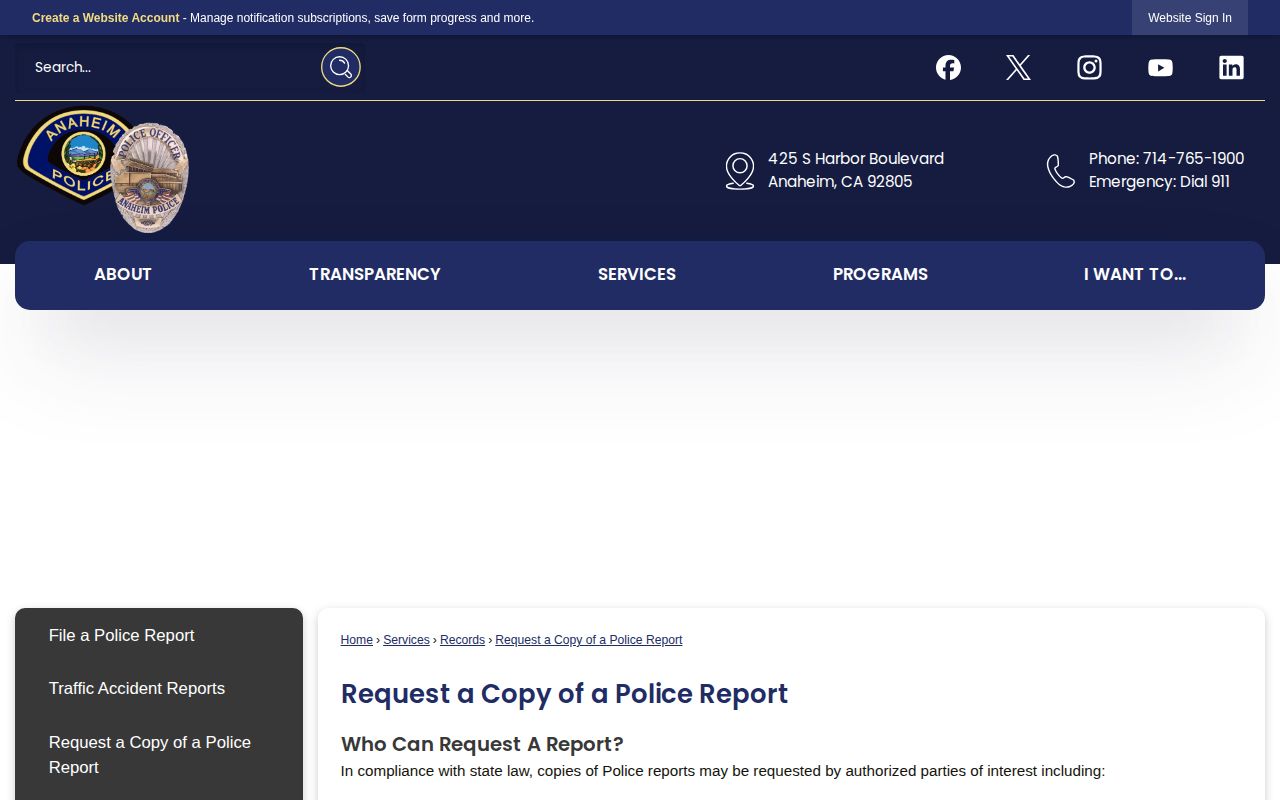Image resolution: width=1280 pixels, height=800 pixels.
Task: Open the Facebook social icon
Action: coord(948,67)
